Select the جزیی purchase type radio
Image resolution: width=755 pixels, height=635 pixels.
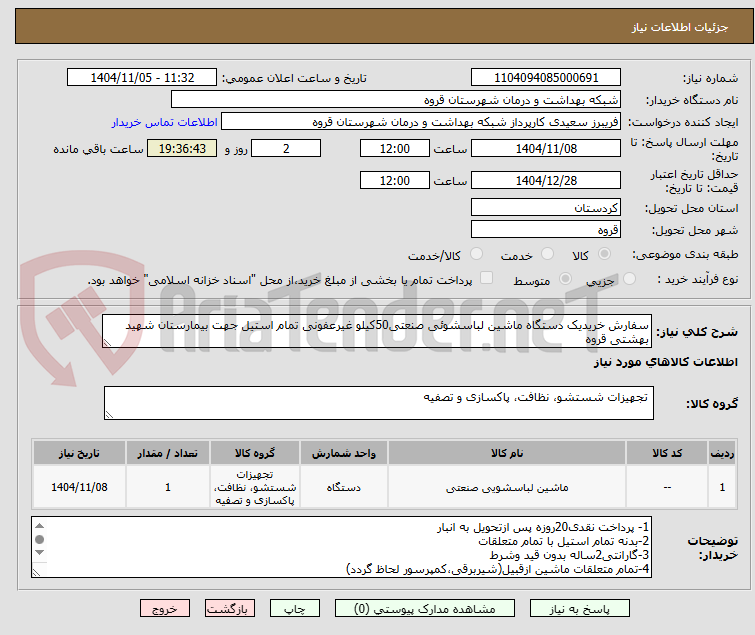click(x=629, y=279)
